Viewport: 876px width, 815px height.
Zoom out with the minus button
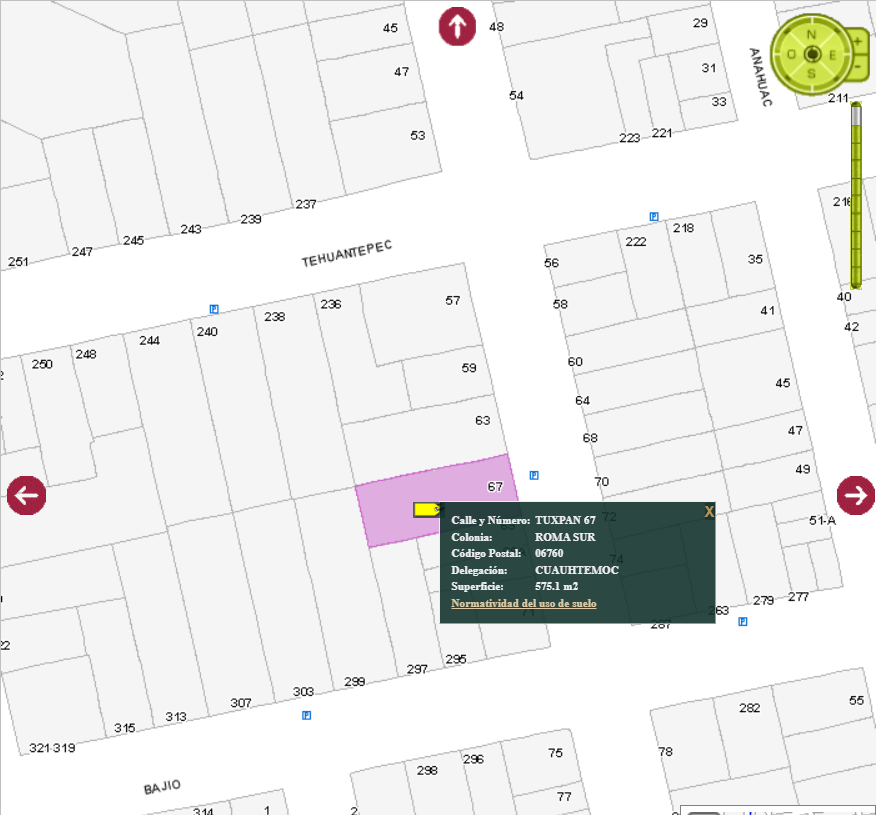click(857, 67)
